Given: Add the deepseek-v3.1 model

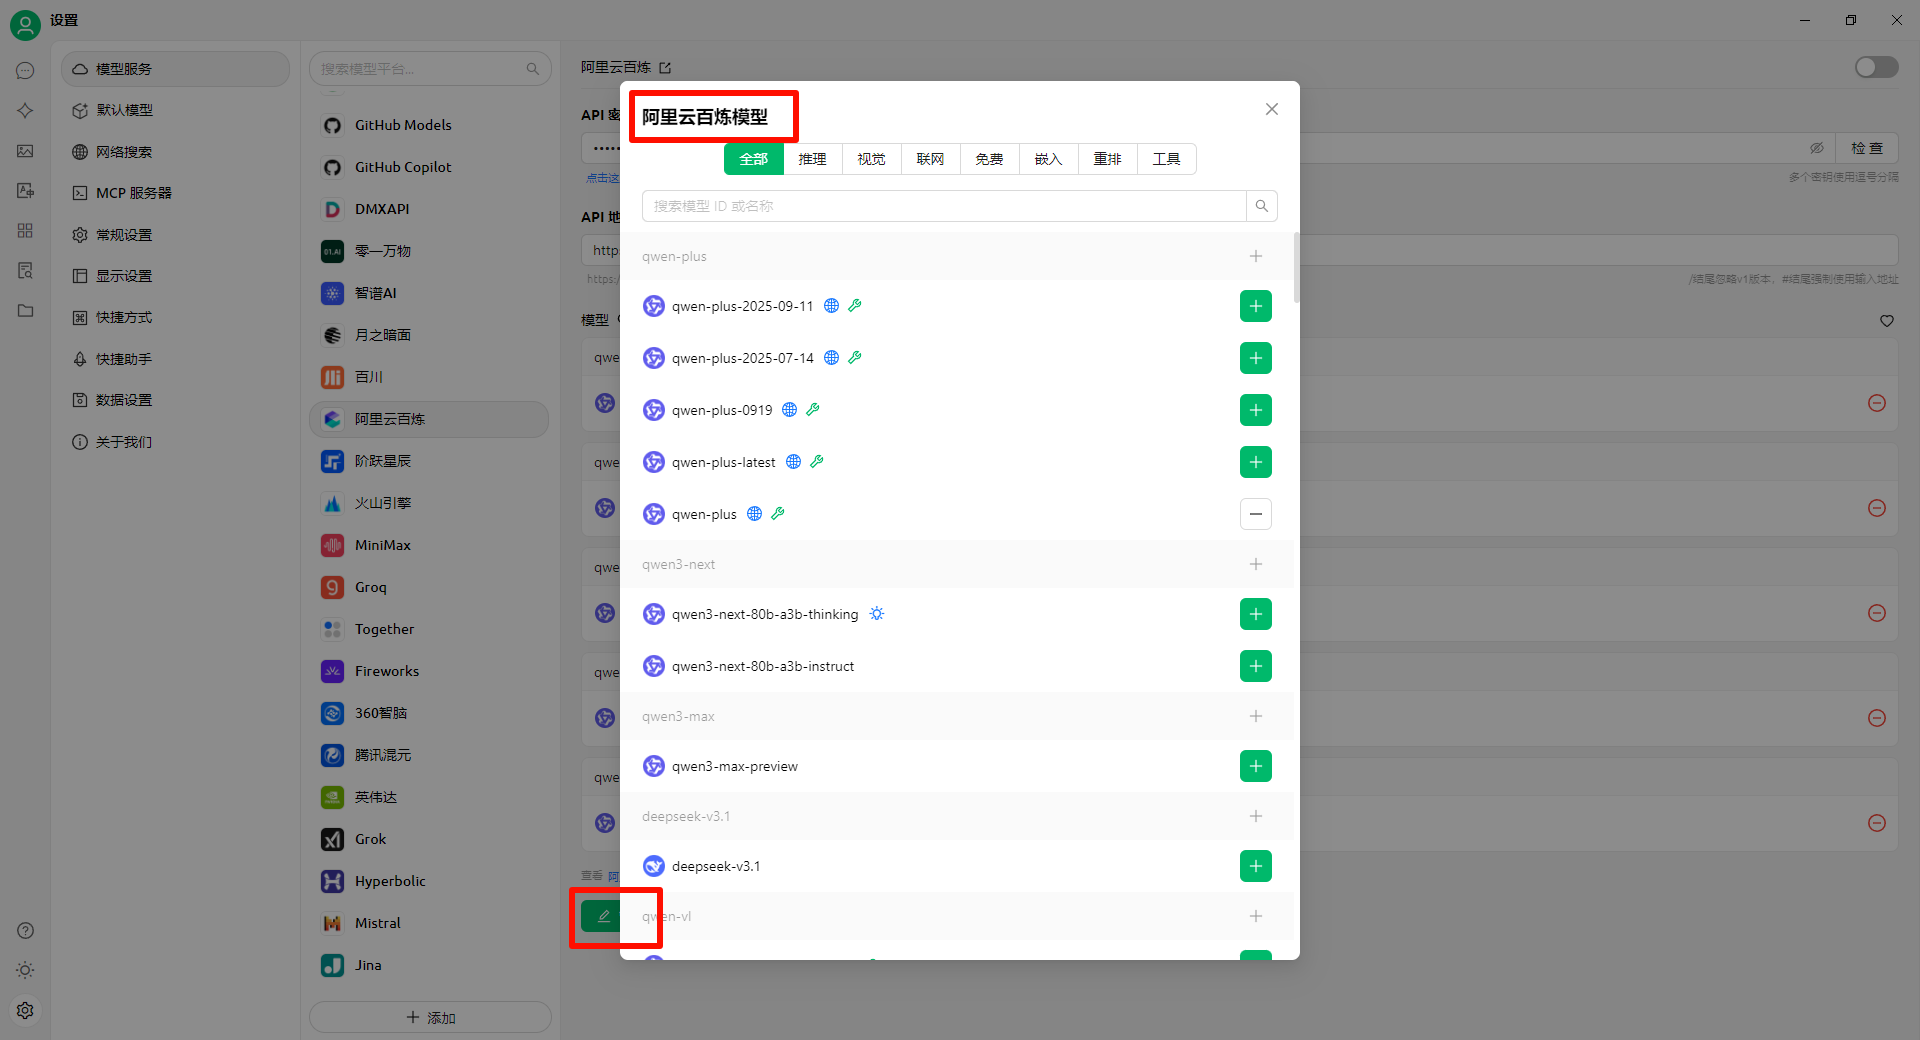Looking at the screenshot, I should 1255,866.
